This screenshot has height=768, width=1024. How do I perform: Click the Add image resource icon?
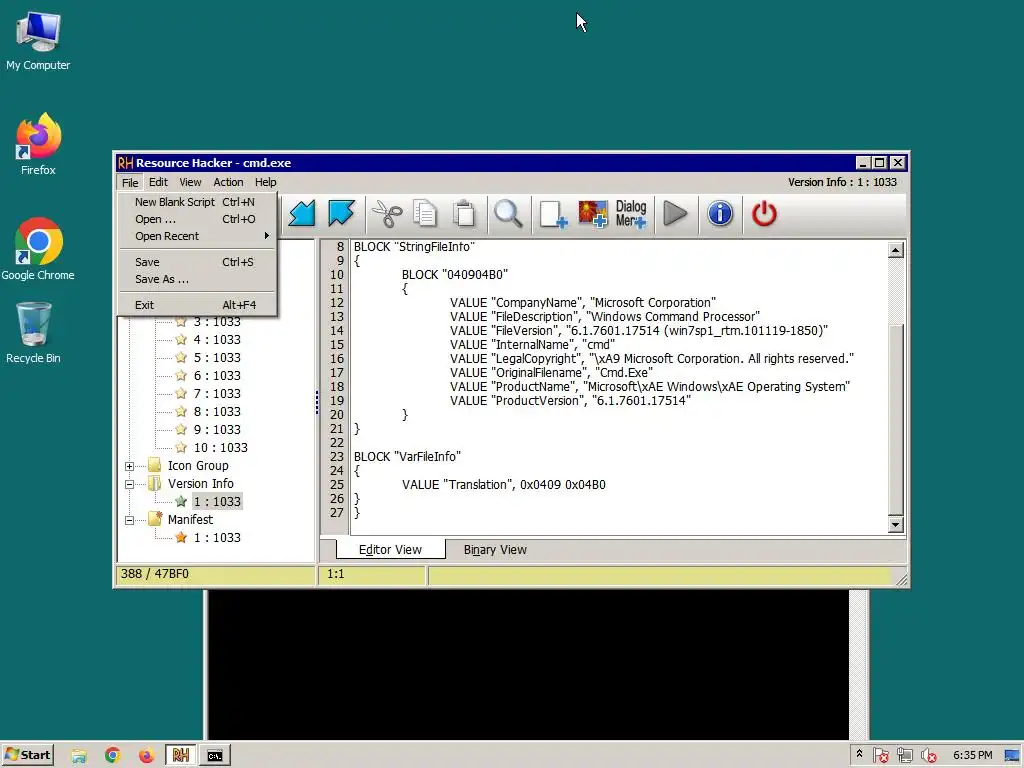tap(592, 214)
